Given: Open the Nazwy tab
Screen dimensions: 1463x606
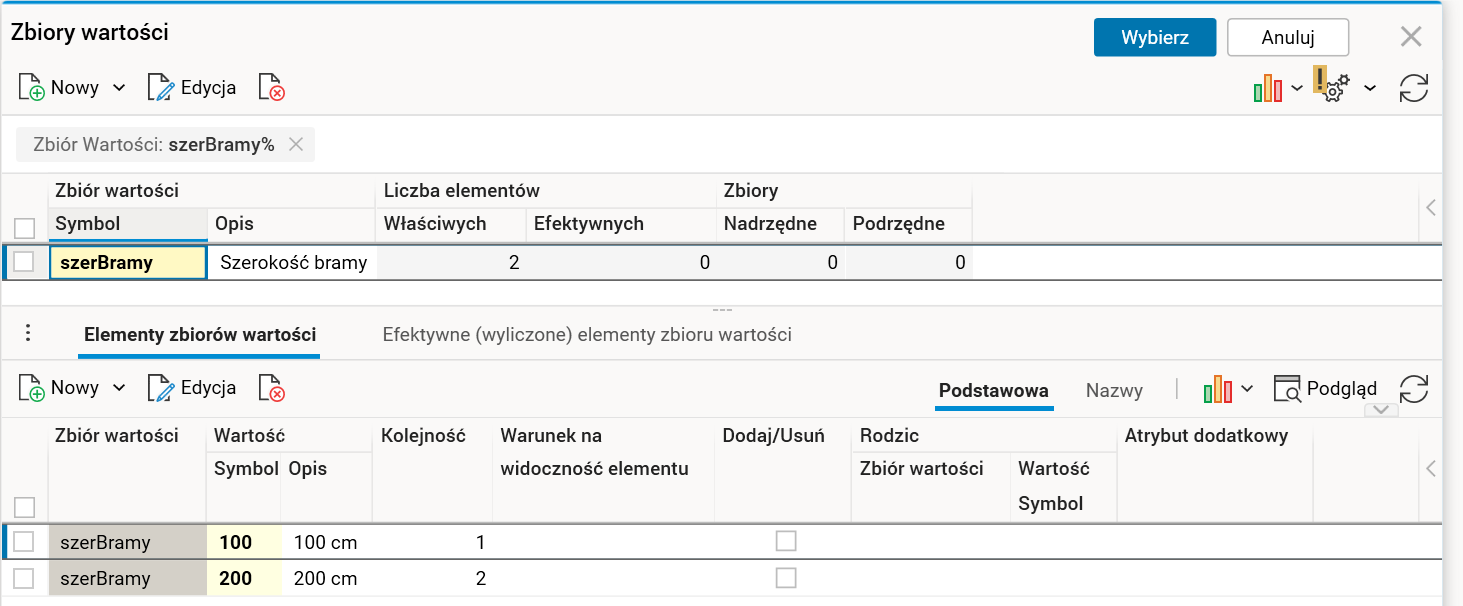Looking at the screenshot, I should 1113,390.
